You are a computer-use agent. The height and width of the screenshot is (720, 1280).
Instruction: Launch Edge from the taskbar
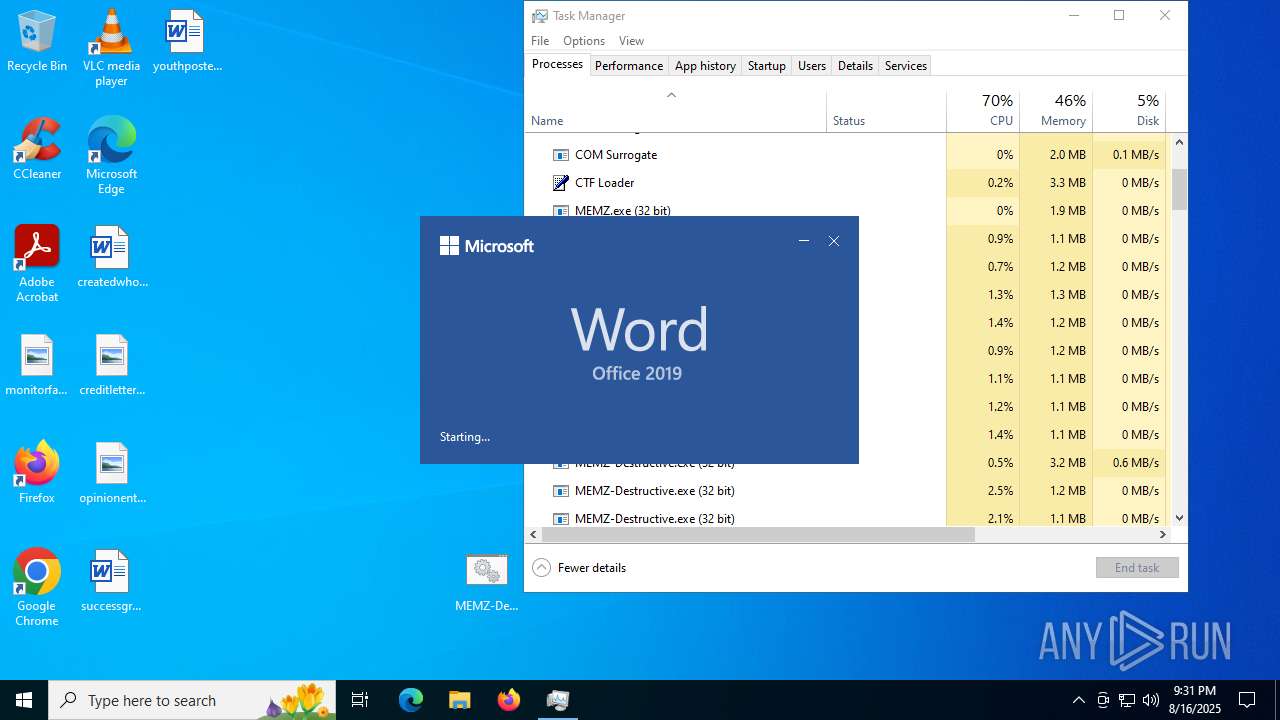click(x=411, y=700)
